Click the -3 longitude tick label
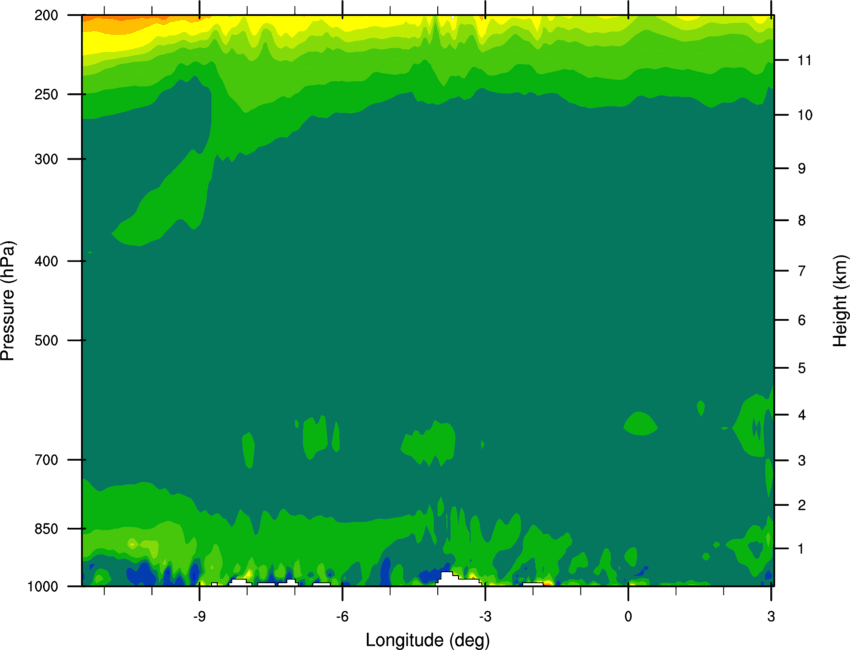This screenshot has height=650, width=850. click(485, 616)
